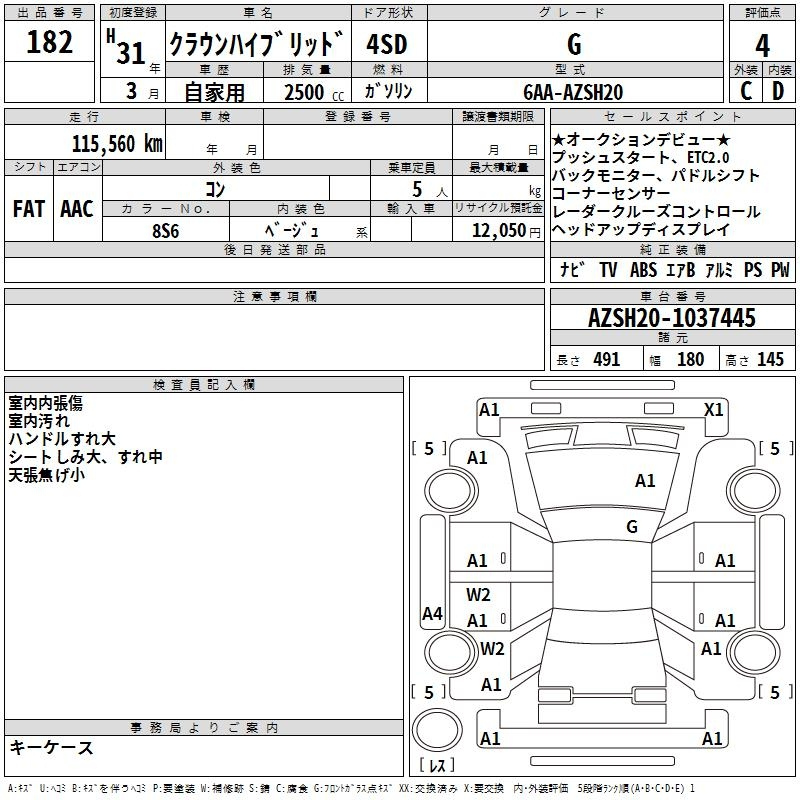This screenshot has width=800, height=800.
Task: Click the キーケース office note
Action: tap(52, 748)
